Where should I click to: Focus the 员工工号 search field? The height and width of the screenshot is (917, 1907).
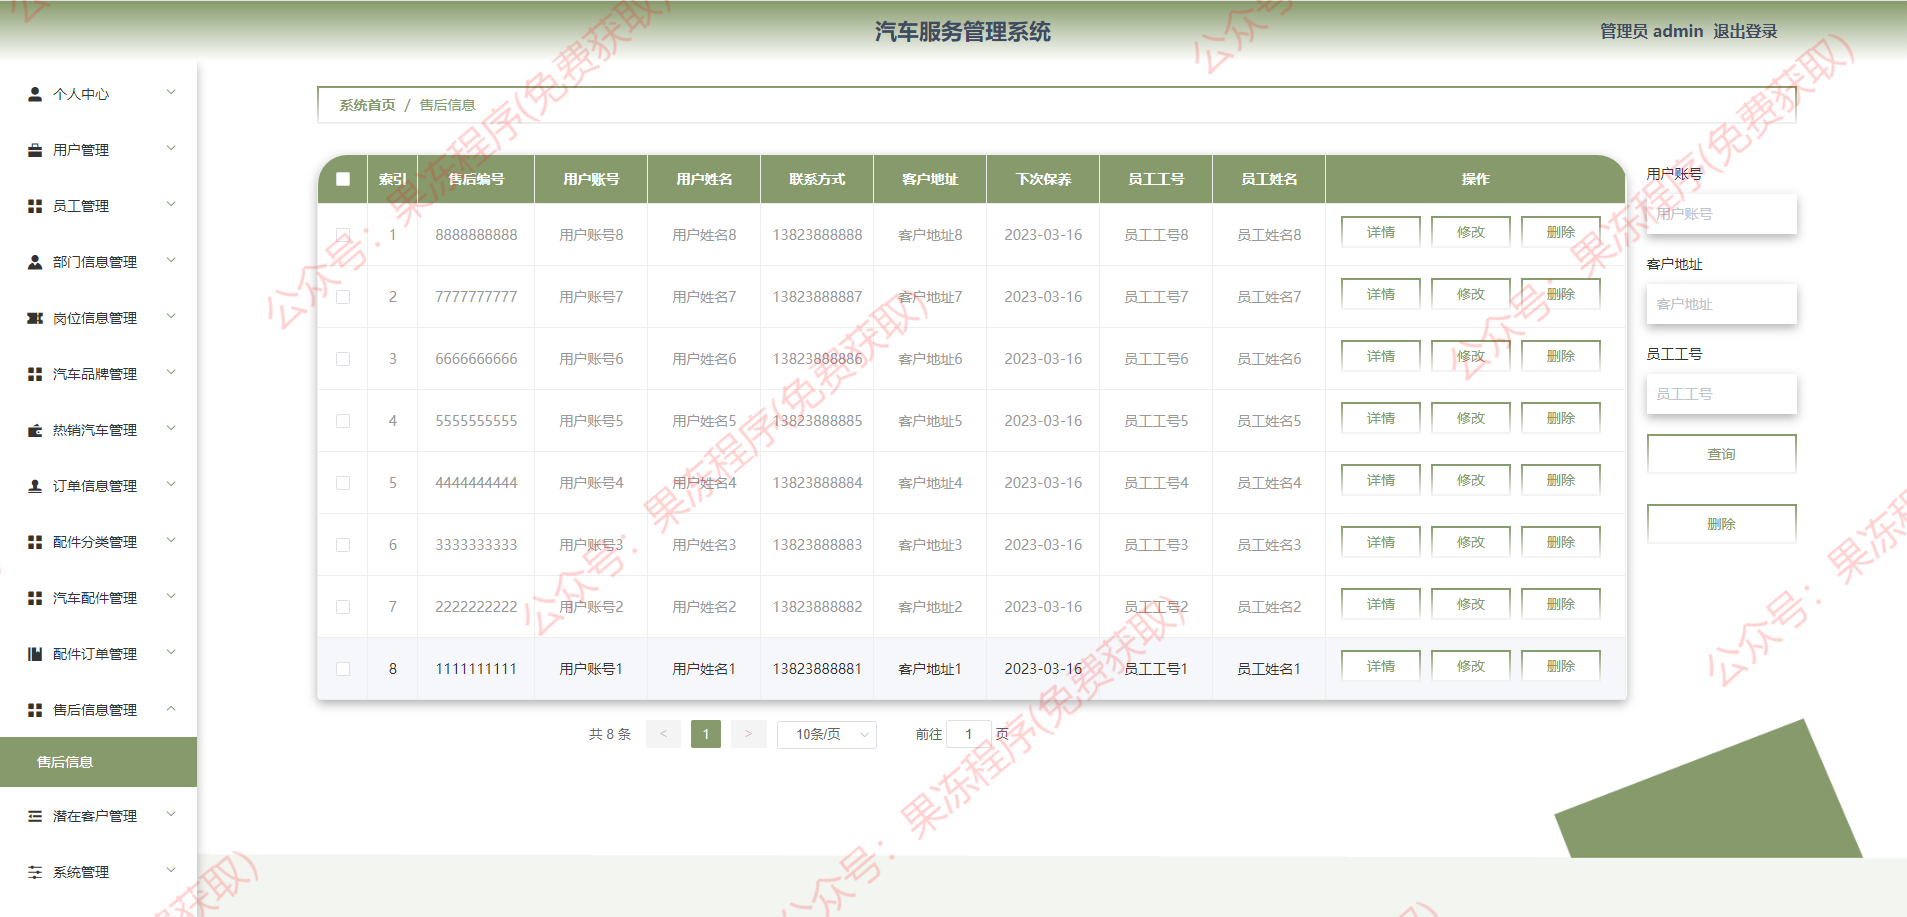(1722, 394)
